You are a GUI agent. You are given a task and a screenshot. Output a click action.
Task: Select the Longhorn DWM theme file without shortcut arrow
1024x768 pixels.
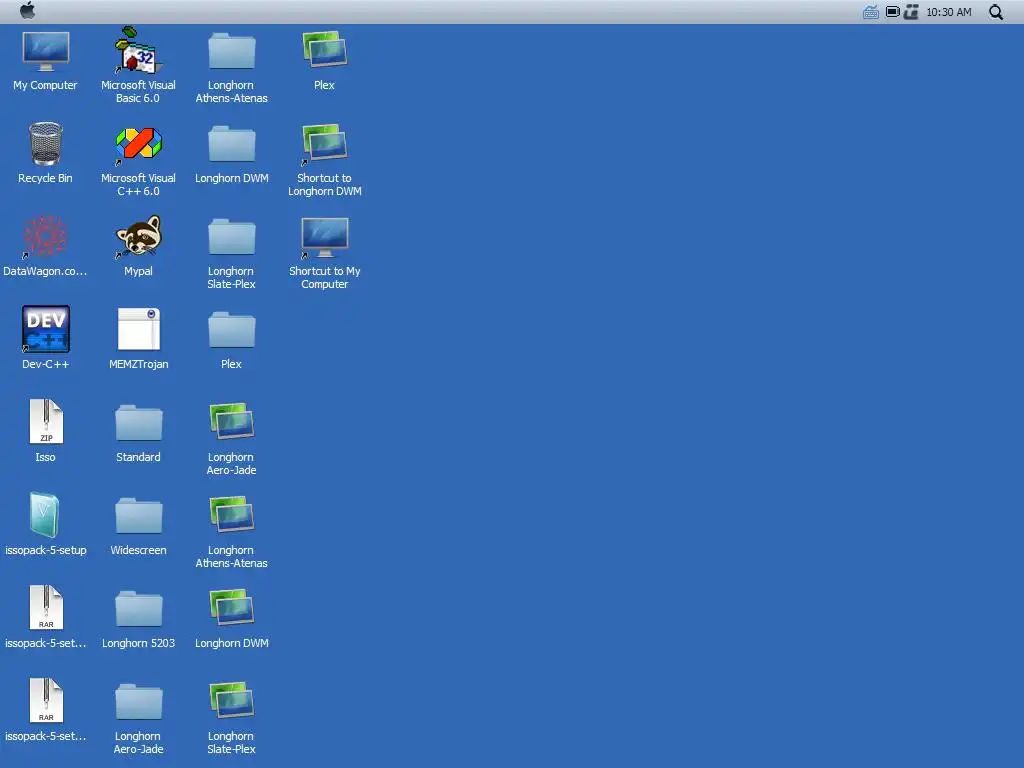click(x=231, y=607)
